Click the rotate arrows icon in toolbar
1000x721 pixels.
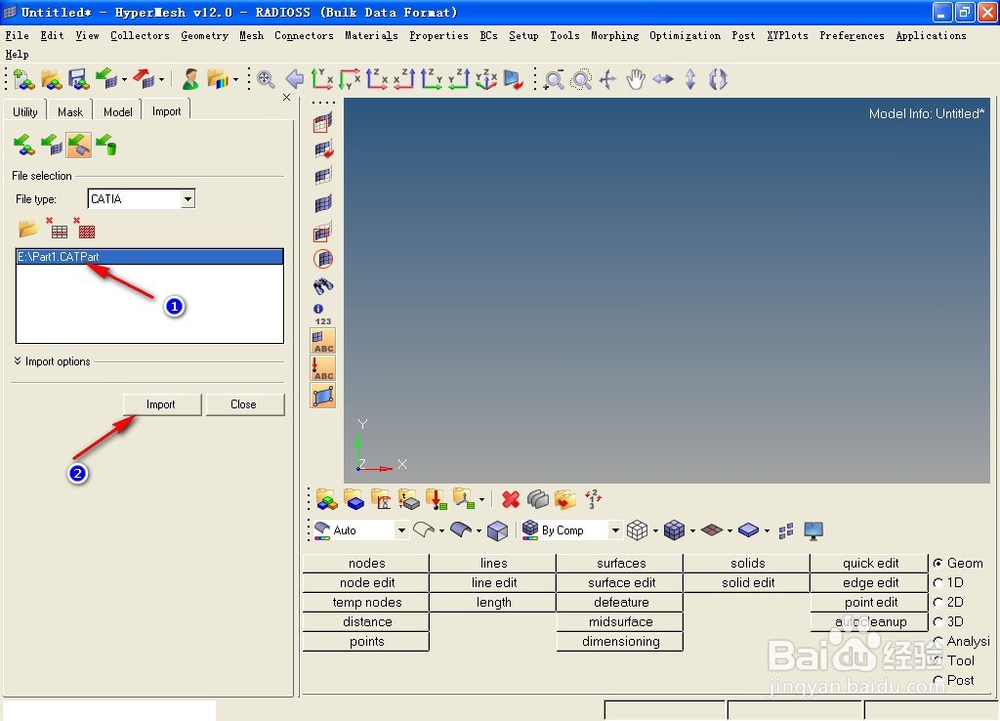(x=718, y=79)
